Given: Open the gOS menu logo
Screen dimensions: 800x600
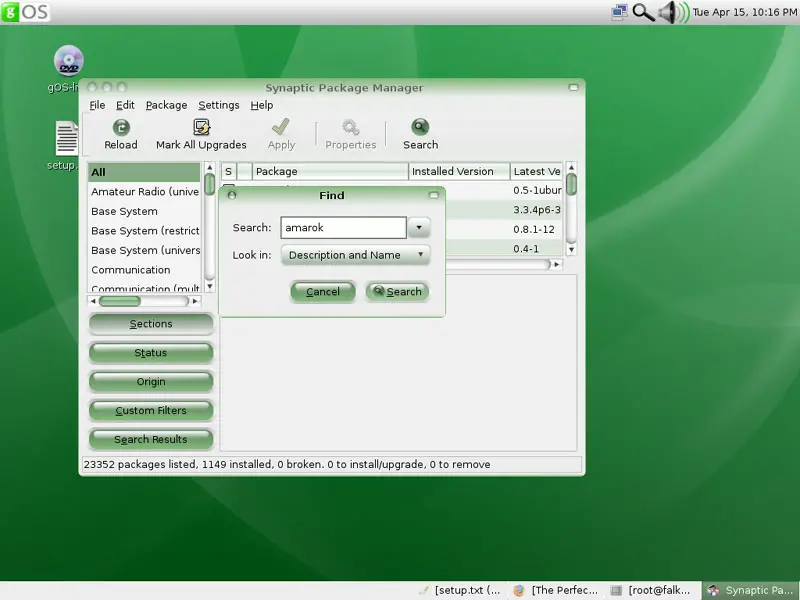Looking at the screenshot, I should [25, 12].
